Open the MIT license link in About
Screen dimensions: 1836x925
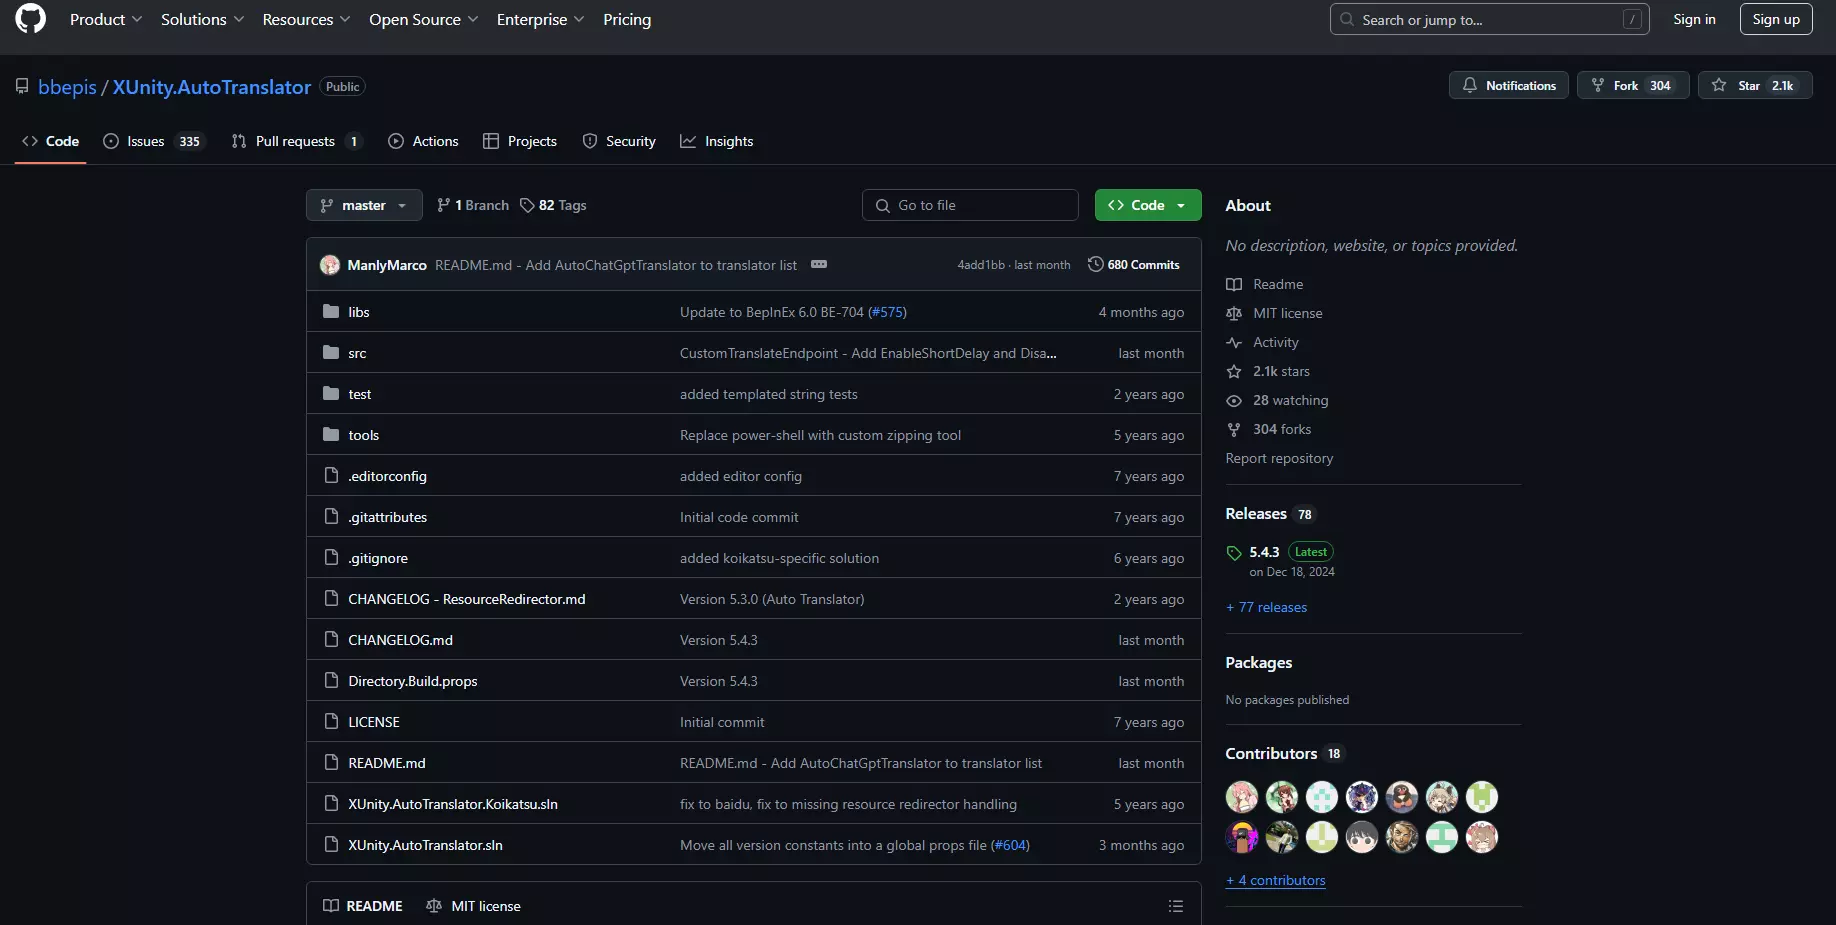1288,313
